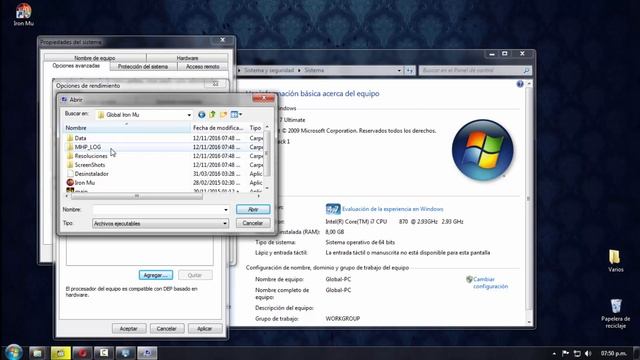The image size is (640, 360).
Task: Click Cancelar in the Abrir dialog
Action: tap(253, 223)
